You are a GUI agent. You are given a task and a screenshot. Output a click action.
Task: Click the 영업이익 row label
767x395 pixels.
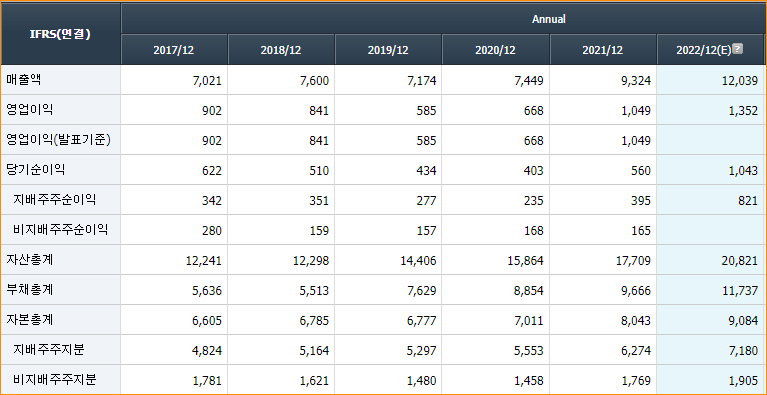[x=29, y=110]
